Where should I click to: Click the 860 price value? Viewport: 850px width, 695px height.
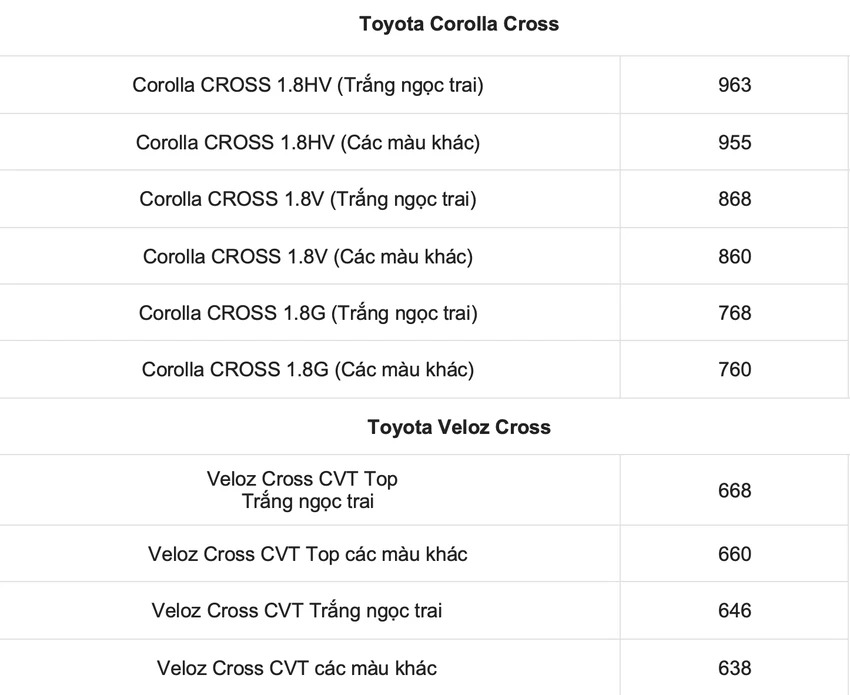pyautogui.click(x=735, y=256)
